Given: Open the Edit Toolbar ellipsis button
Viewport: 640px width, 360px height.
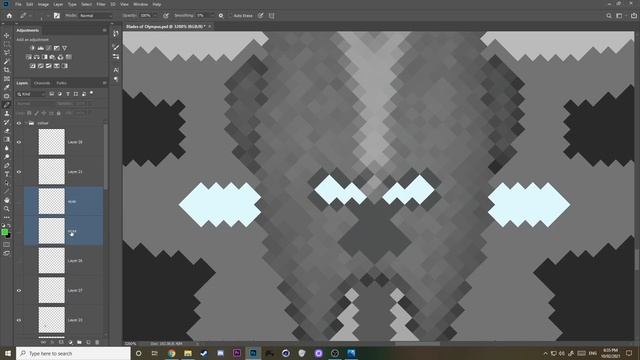Looking at the screenshot, I should pos(7,217).
